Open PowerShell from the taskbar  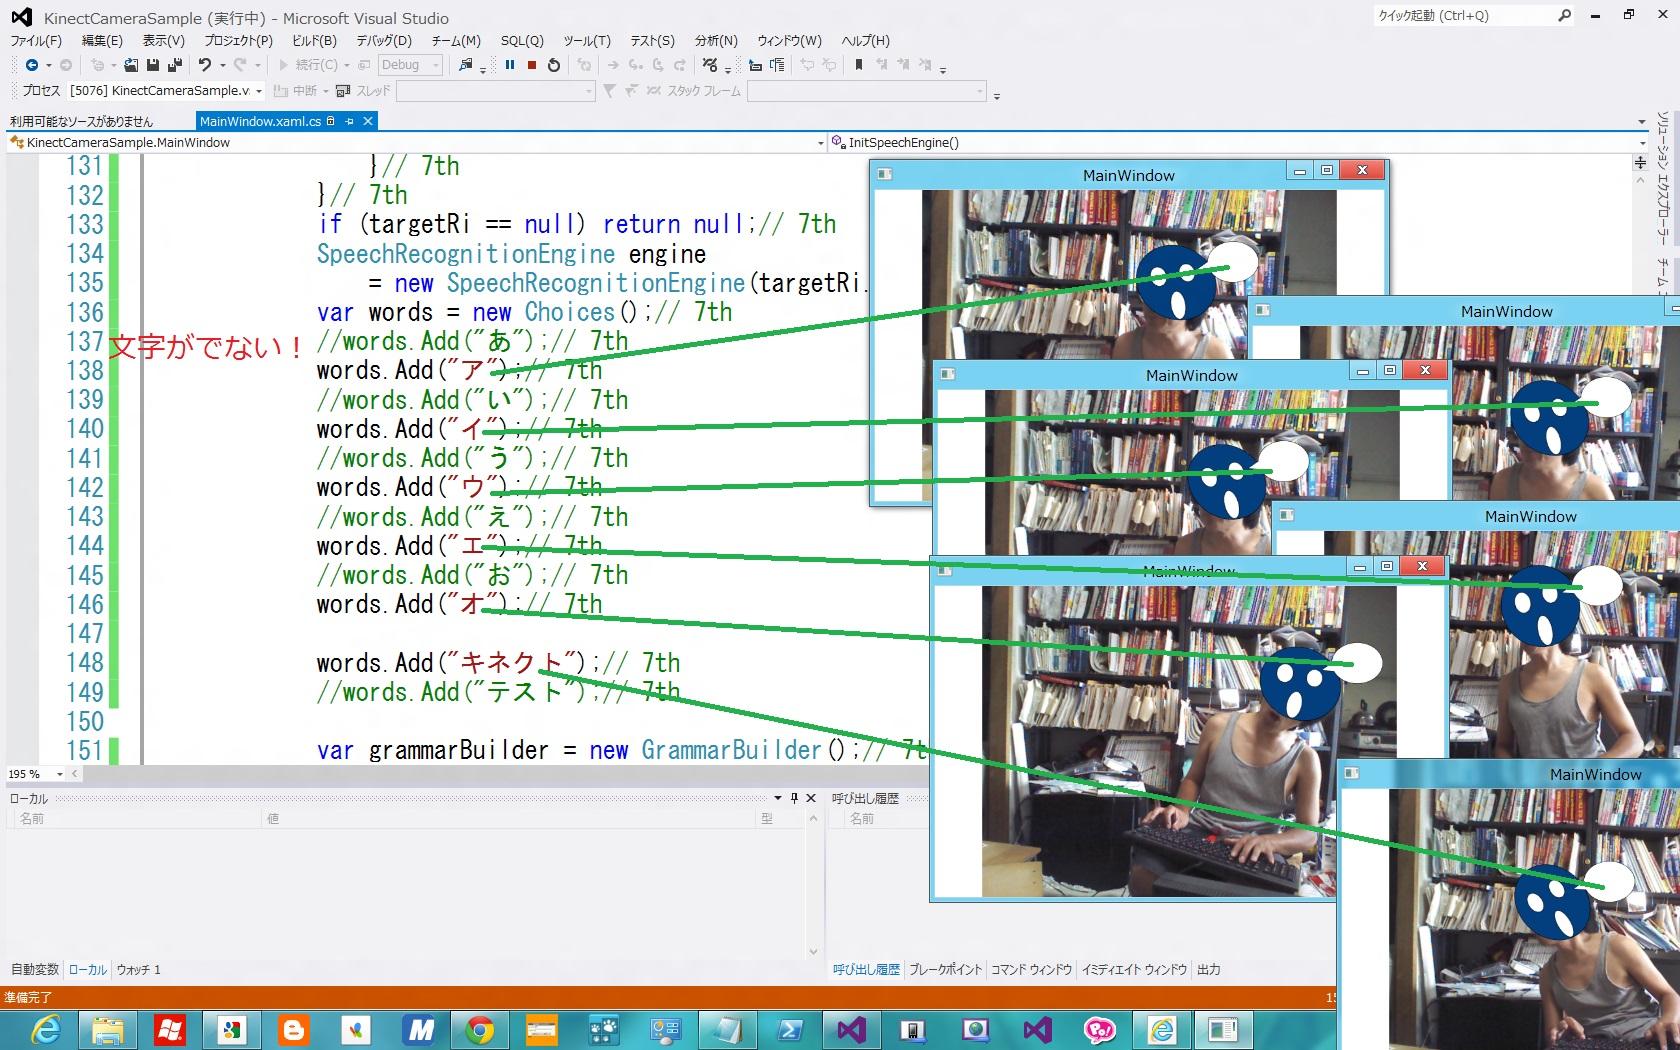(790, 1030)
